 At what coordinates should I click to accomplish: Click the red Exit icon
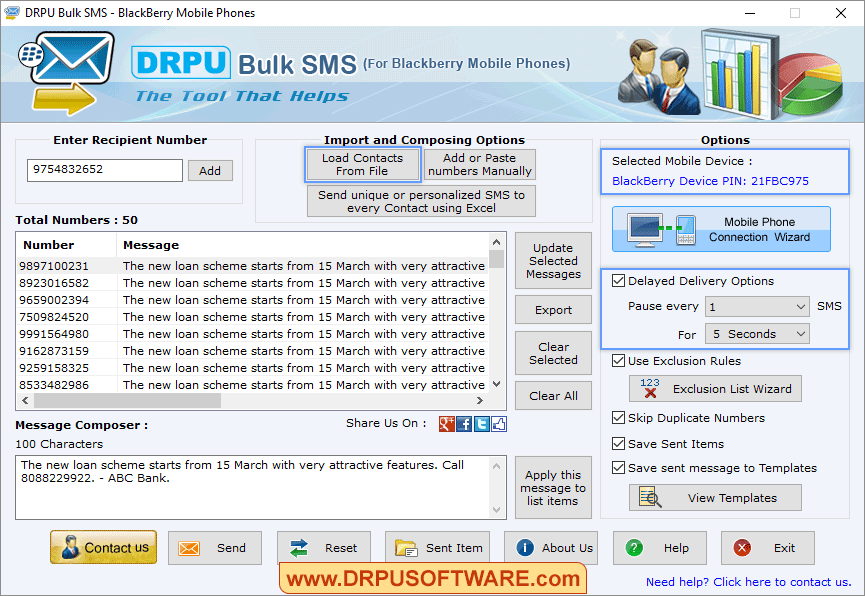click(x=742, y=547)
